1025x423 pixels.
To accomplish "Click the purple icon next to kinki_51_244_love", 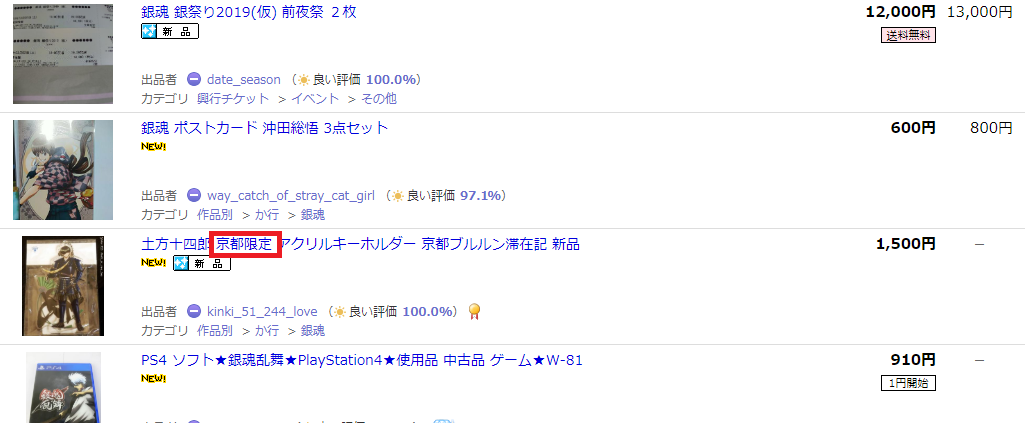I will click(x=193, y=311).
